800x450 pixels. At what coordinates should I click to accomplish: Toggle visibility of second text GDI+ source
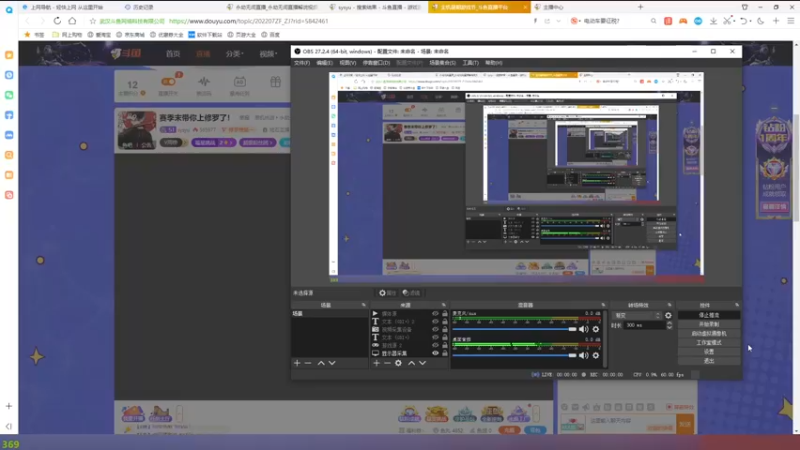tap(435, 337)
